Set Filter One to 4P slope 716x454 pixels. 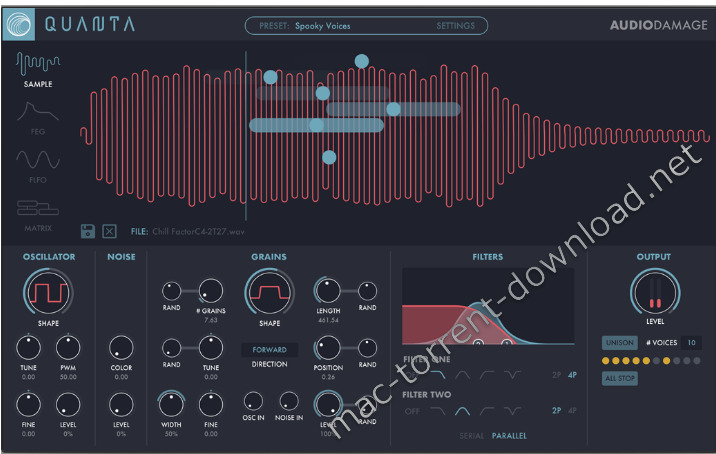coord(572,375)
